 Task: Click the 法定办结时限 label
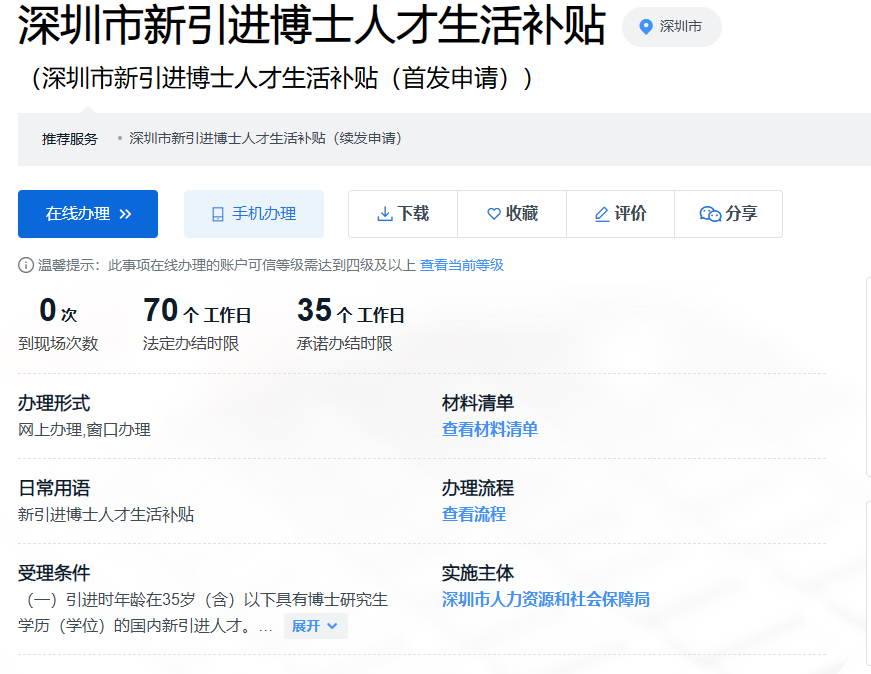[x=191, y=344]
